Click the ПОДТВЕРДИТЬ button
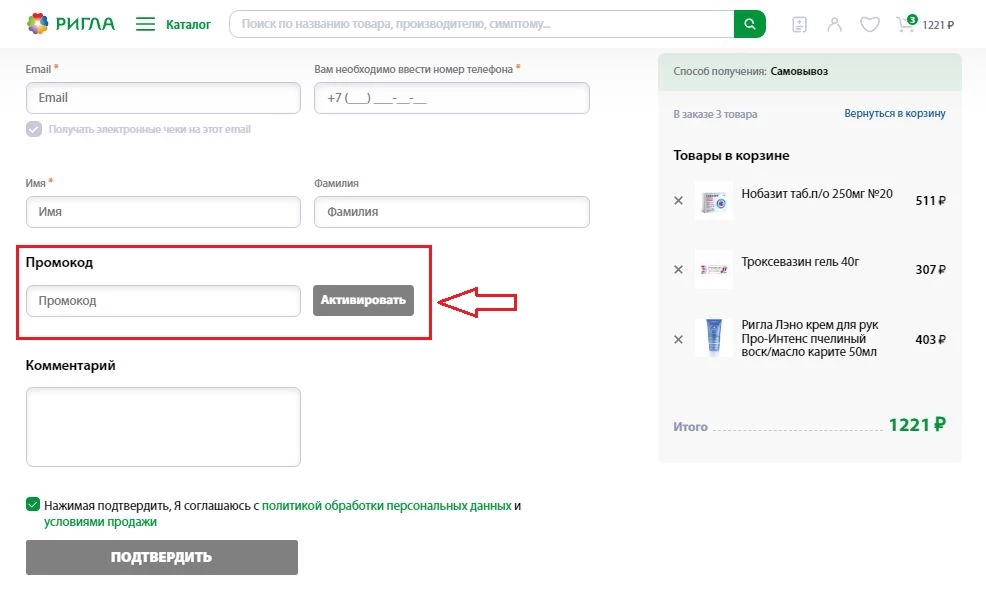The image size is (986, 595). point(162,557)
